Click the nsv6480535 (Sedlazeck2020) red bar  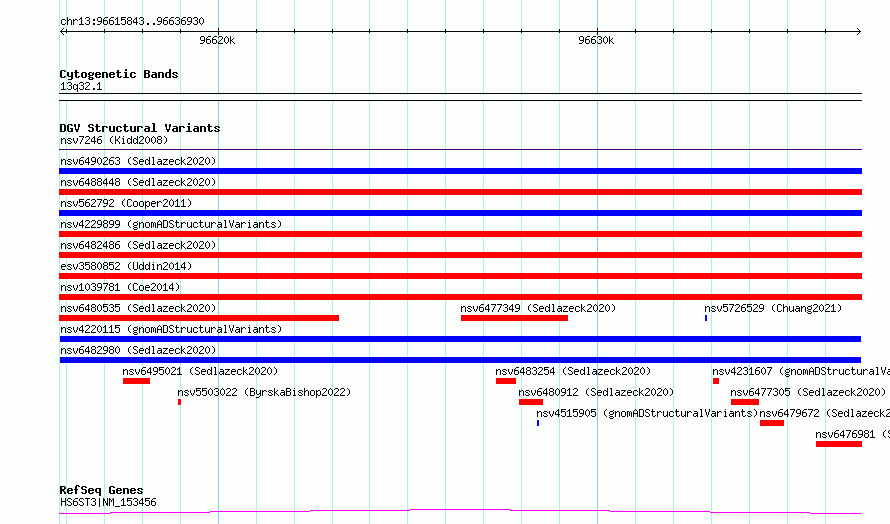(199, 318)
